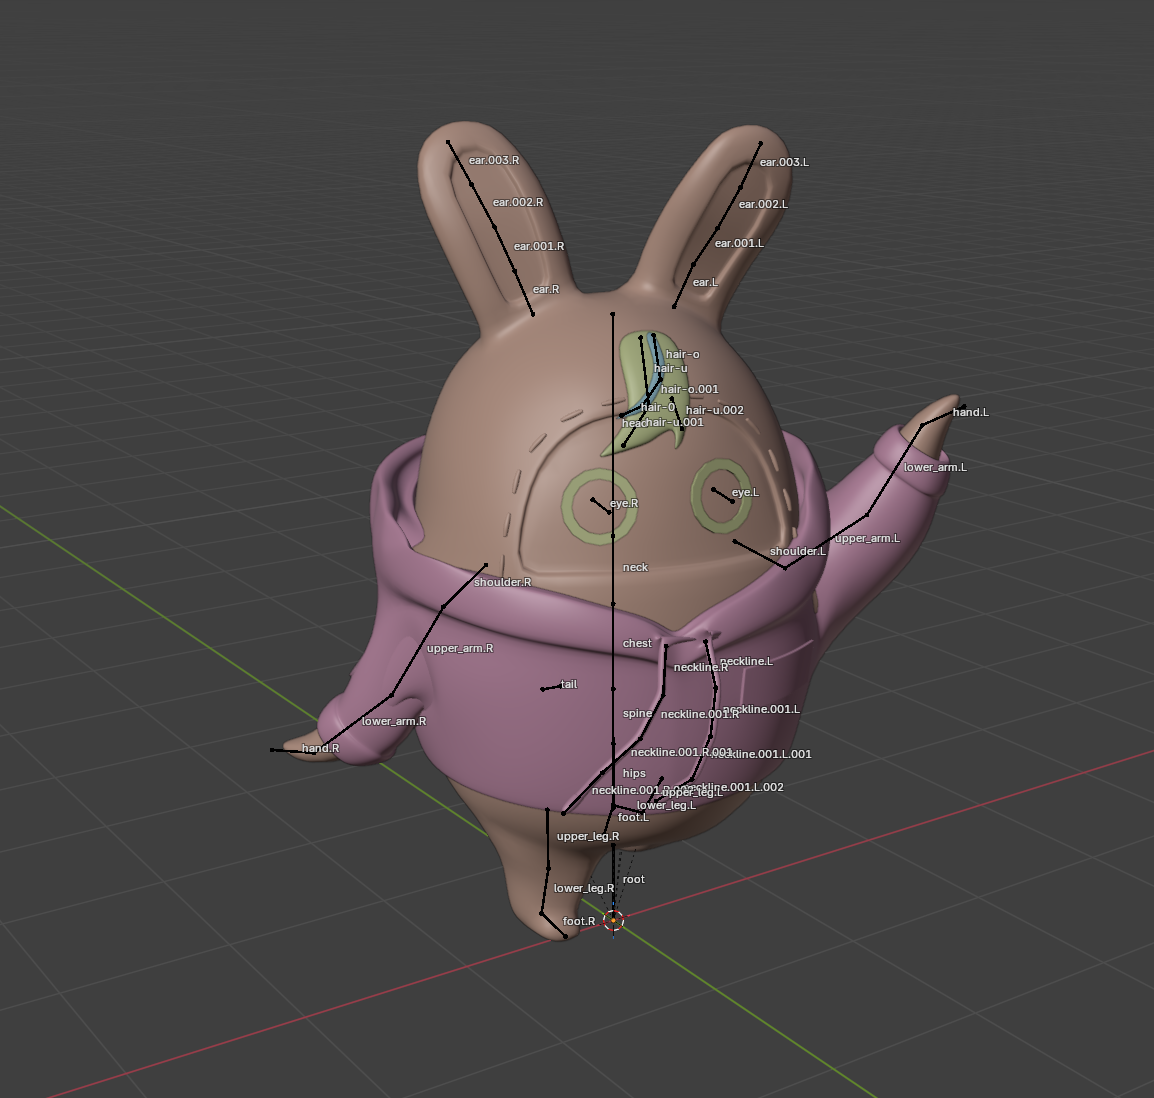This screenshot has height=1098, width=1154.
Task: Click the shoulder.R bone label
Action: pos(502,582)
